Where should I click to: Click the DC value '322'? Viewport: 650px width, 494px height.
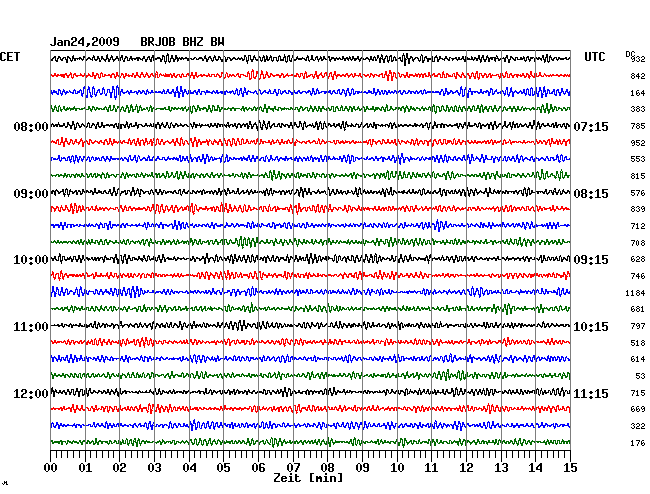click(638, 426)
